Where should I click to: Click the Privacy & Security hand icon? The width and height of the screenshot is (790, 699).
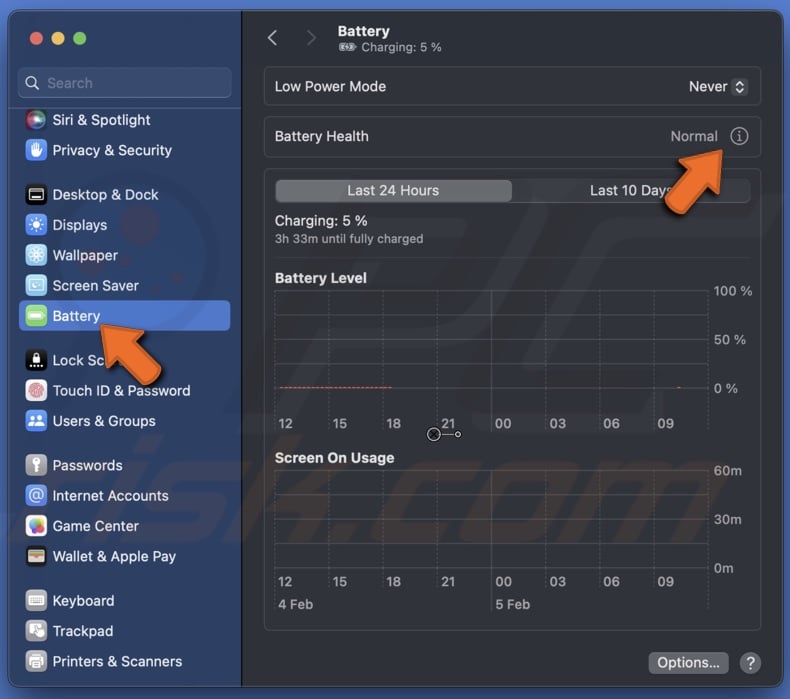coord(36,150)
